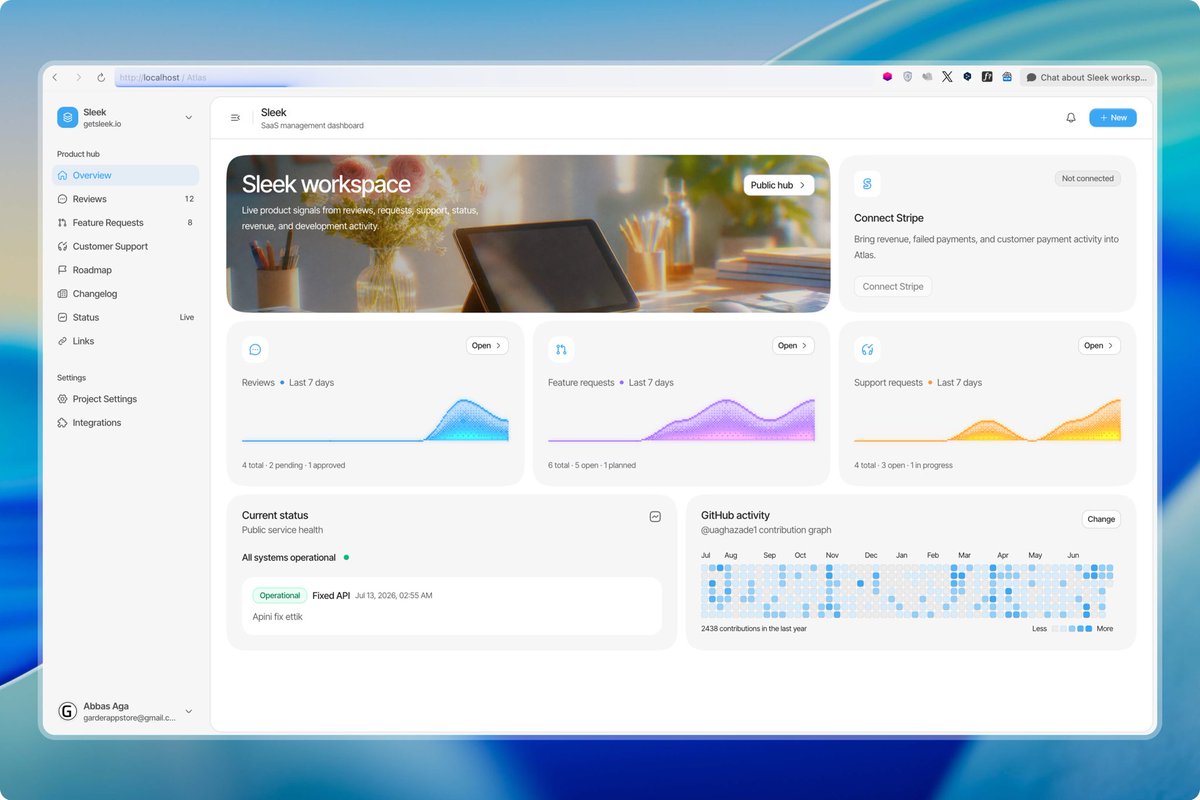The height and width of the screenshot is (800, 1200).
Task: Click the browser forward arrow
Action: click(78, 77)
